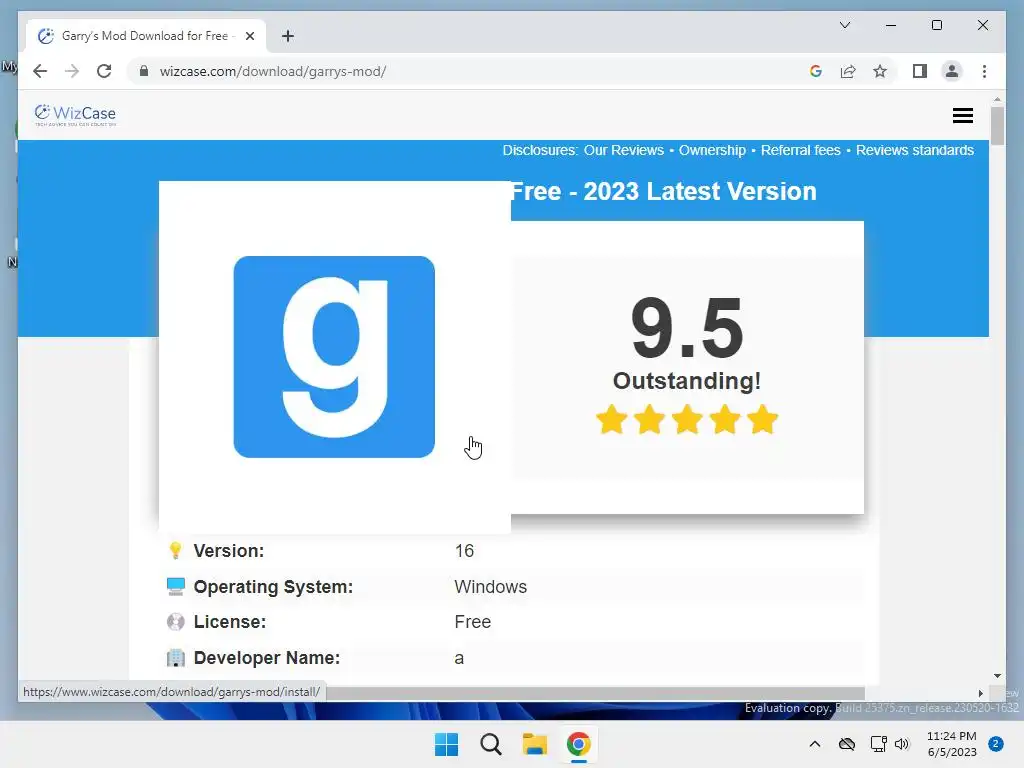Click the Chrome taskbar icon
This screenshot has height=768, width=1024.
(579, 744)
